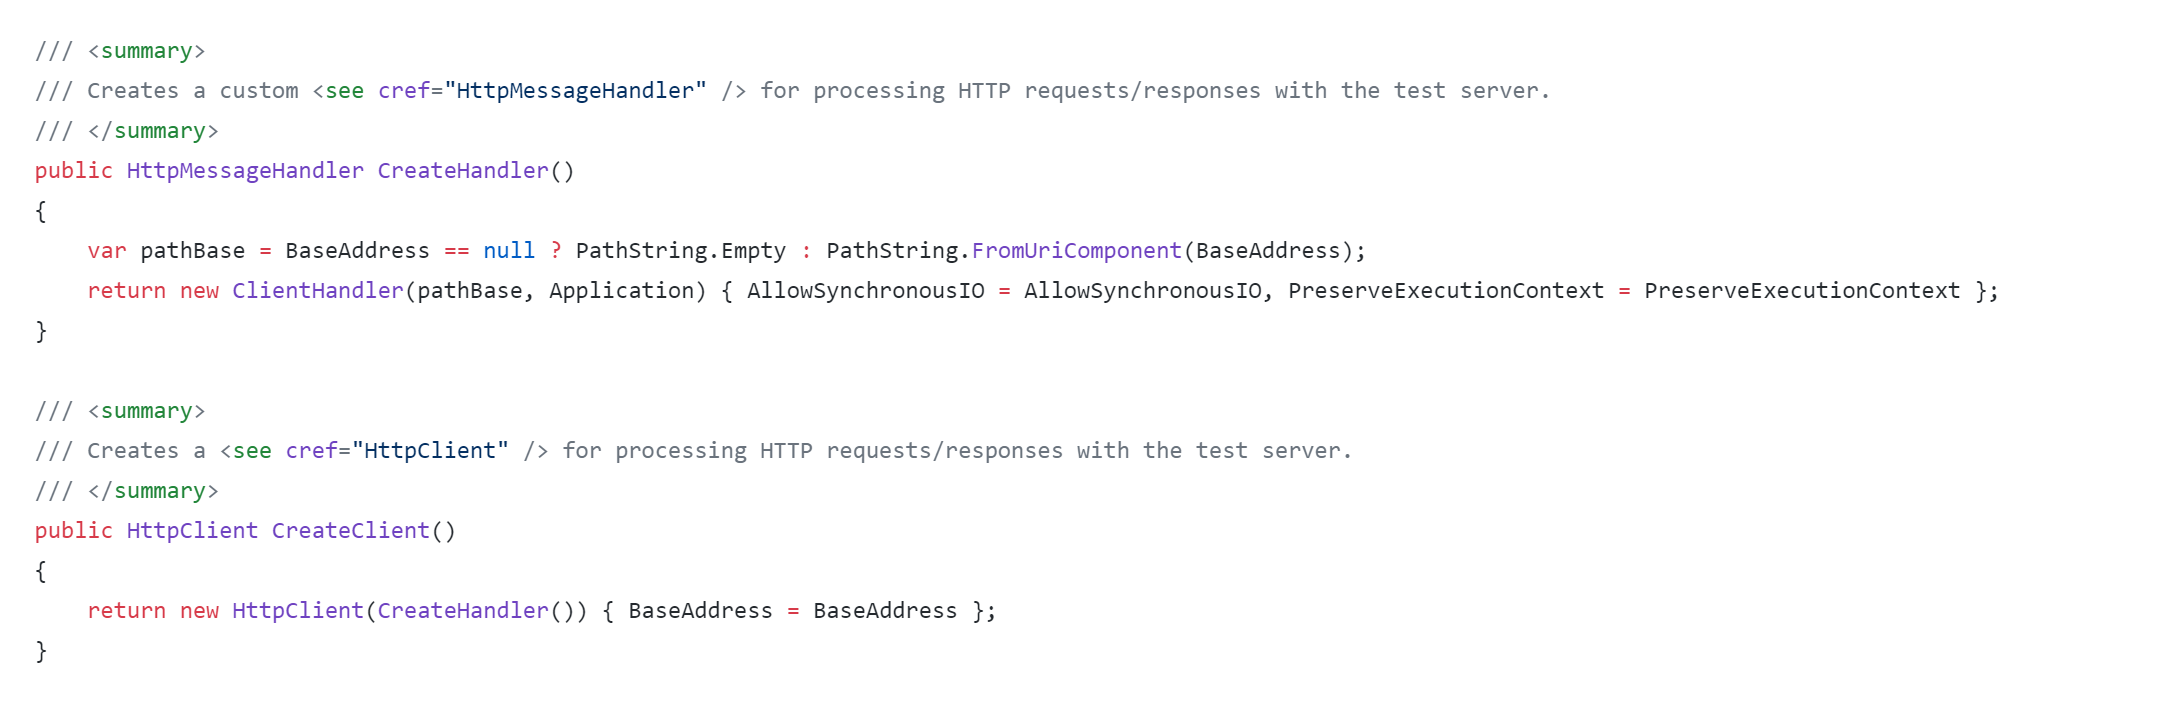The width and height of the screenshot is (2173, 701).
Task: Click the closing brace of CreateClient method
Action: 41,651
